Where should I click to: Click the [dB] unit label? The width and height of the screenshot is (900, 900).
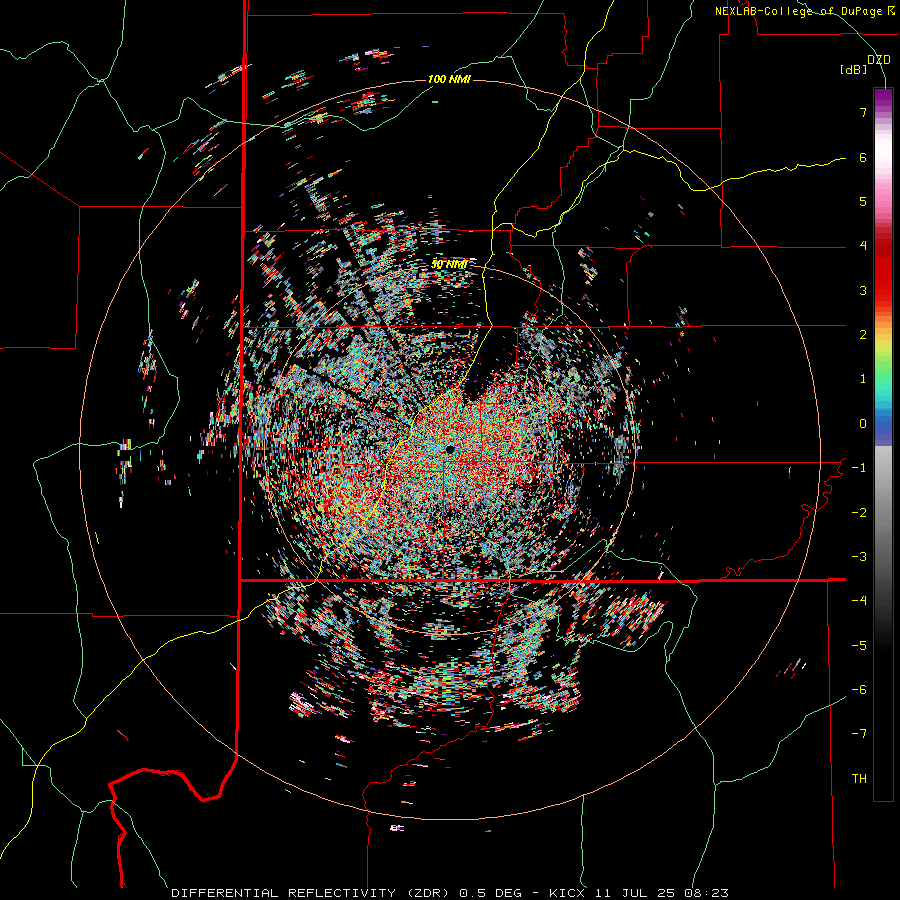tap(854, 70)
